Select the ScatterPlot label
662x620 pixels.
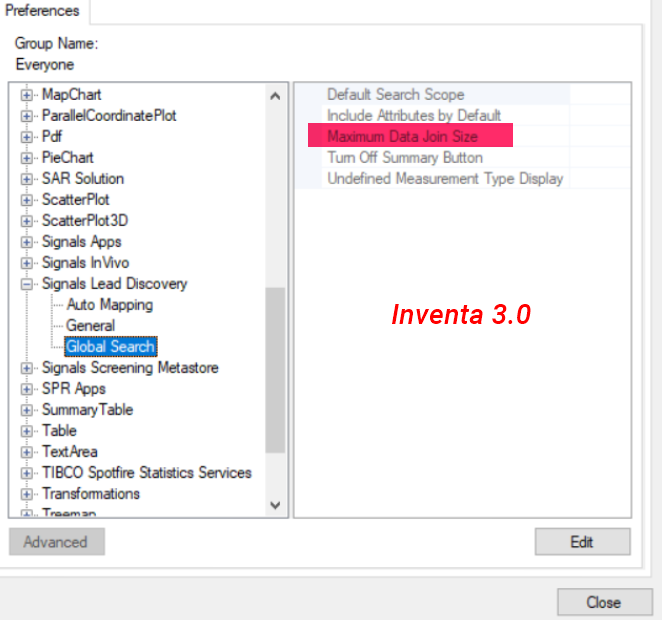click(x=76, y=200)
